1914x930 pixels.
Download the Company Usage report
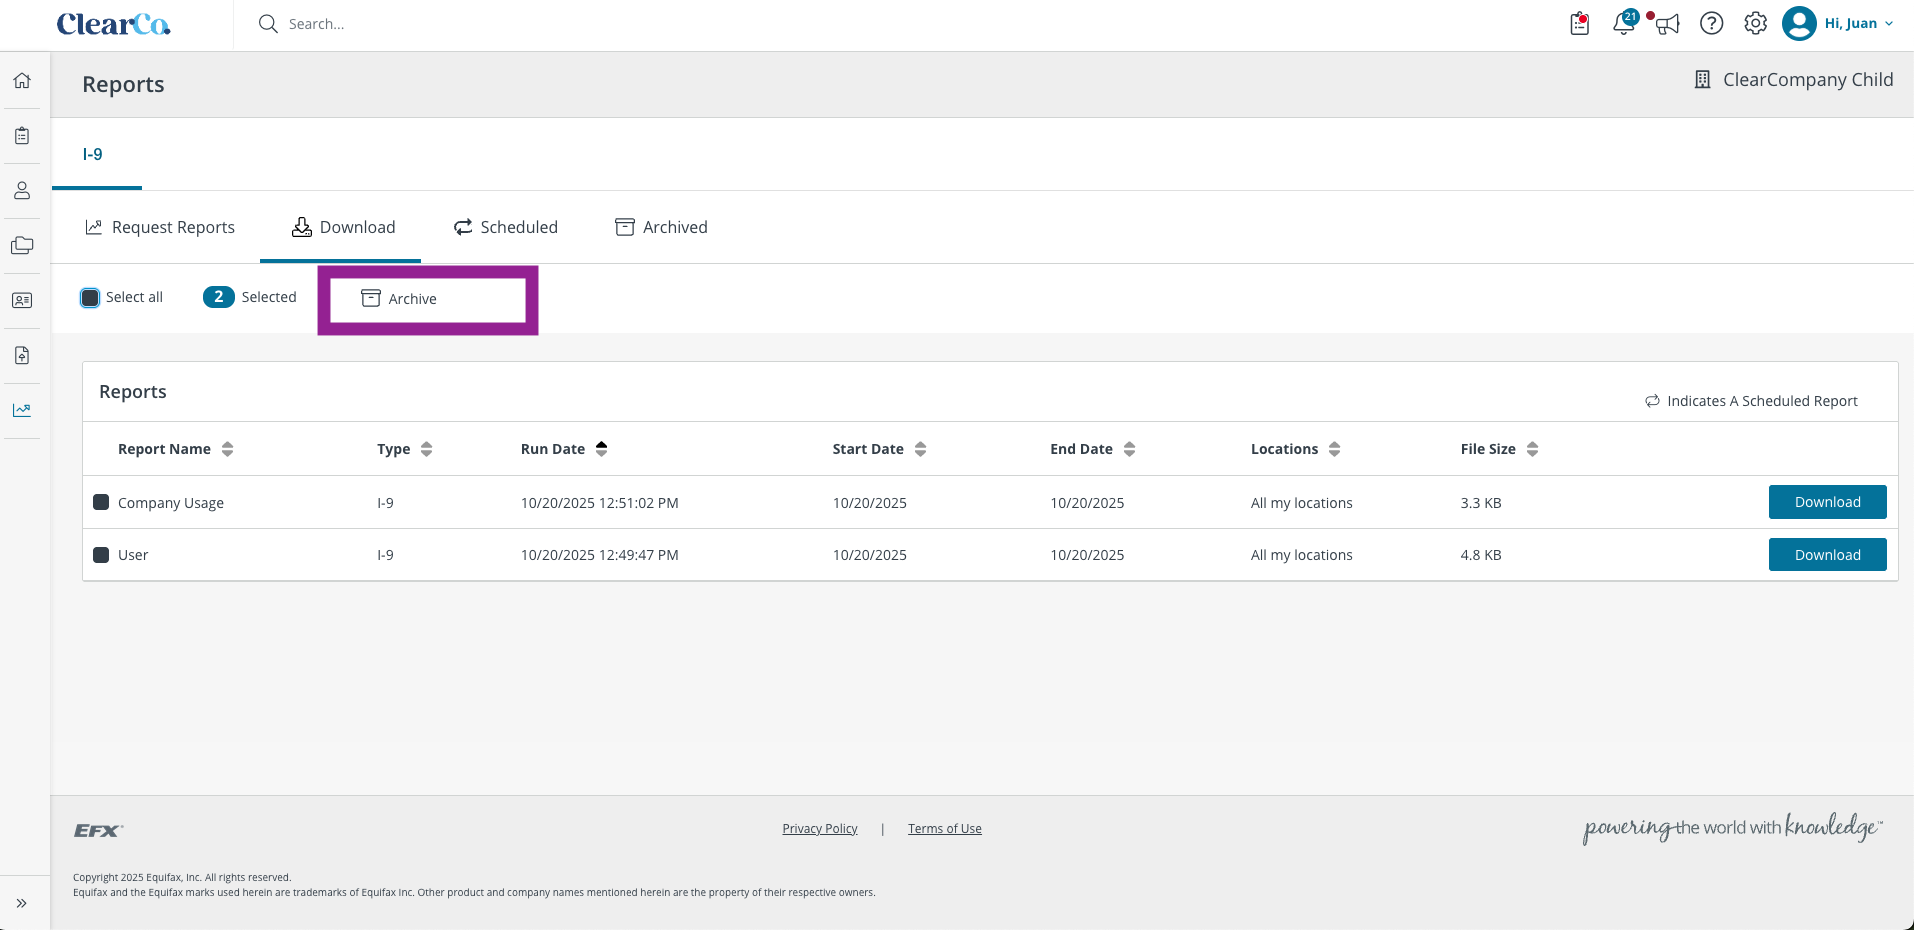pos(1827,502)
